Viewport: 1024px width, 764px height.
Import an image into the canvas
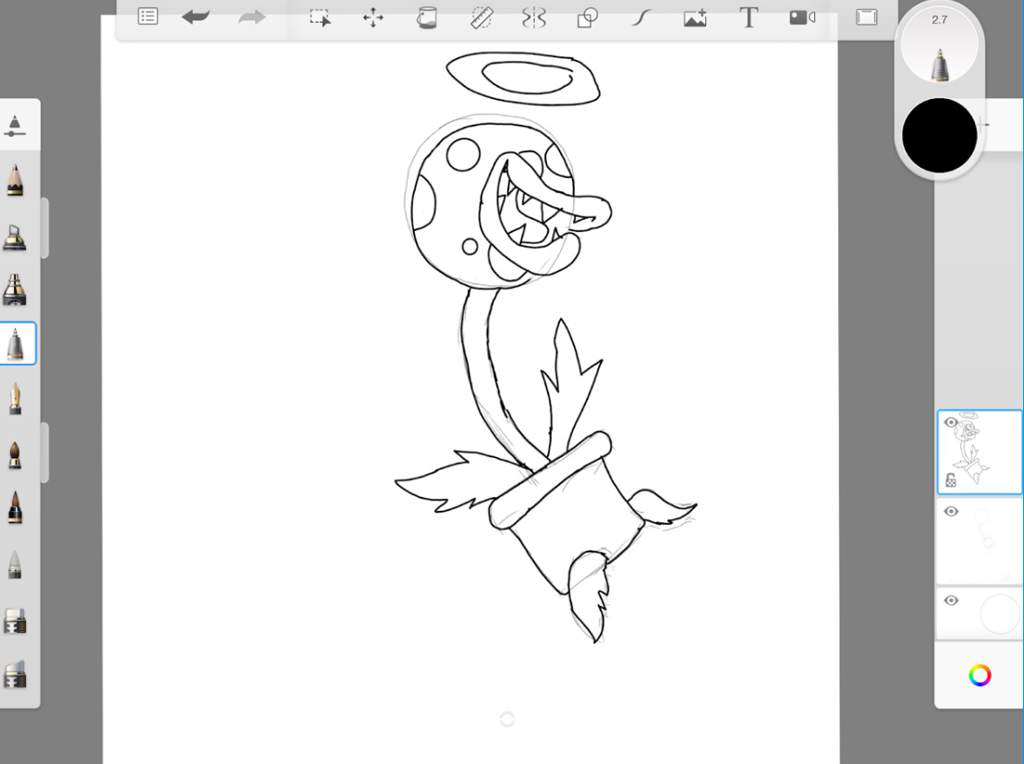coord(695,18)
